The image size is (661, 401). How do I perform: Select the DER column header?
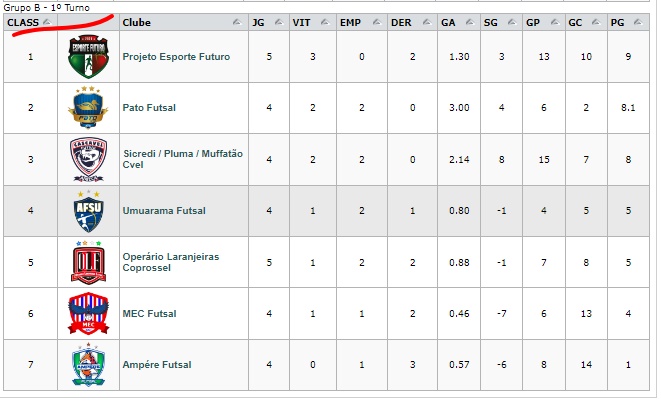412,22
